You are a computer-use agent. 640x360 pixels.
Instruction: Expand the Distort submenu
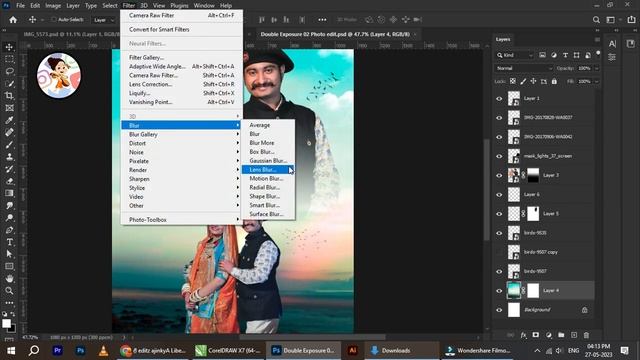(182, 143)
